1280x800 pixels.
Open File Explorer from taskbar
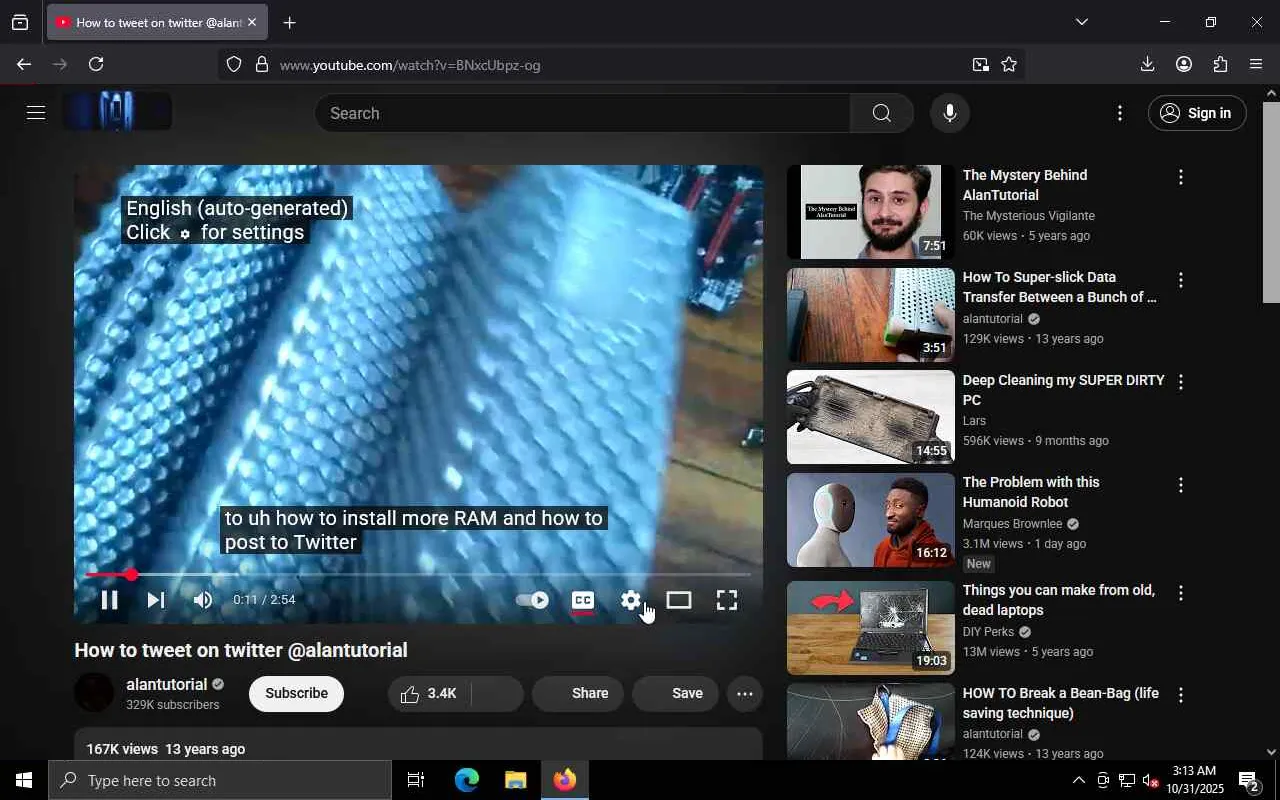(515, 780)
